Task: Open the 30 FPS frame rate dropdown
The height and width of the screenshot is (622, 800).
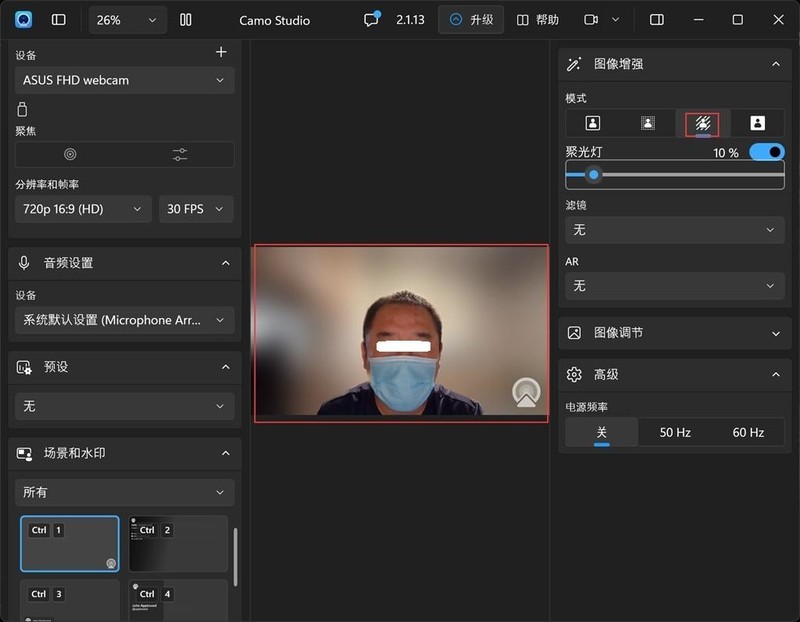Action: pyautogui.click(x=196, y=209)
